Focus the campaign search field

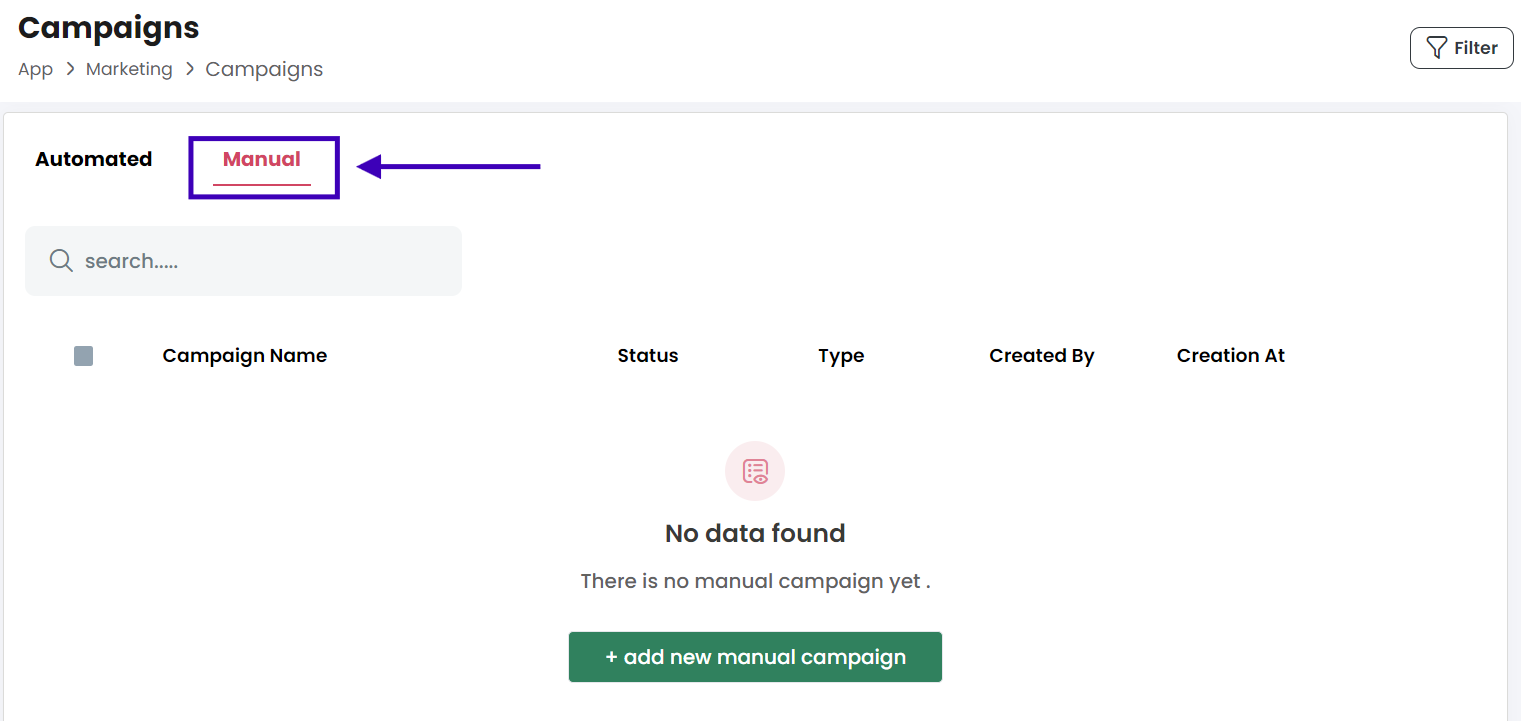tap(243, 261)
